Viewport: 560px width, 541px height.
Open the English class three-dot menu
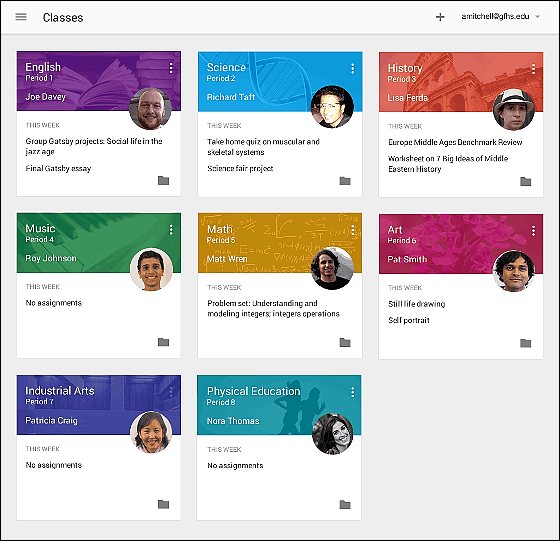tap(171, 68)
